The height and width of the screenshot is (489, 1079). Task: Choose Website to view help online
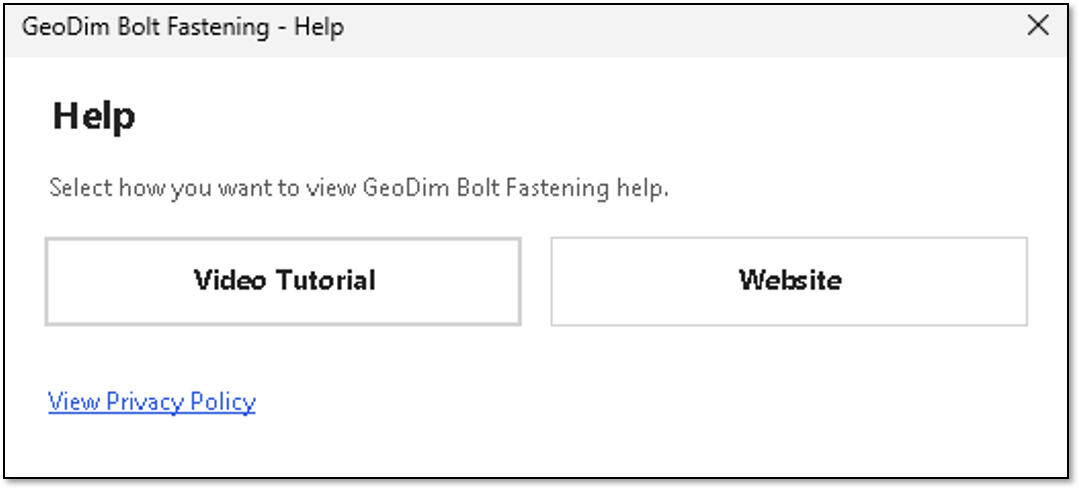coord(789,281)
